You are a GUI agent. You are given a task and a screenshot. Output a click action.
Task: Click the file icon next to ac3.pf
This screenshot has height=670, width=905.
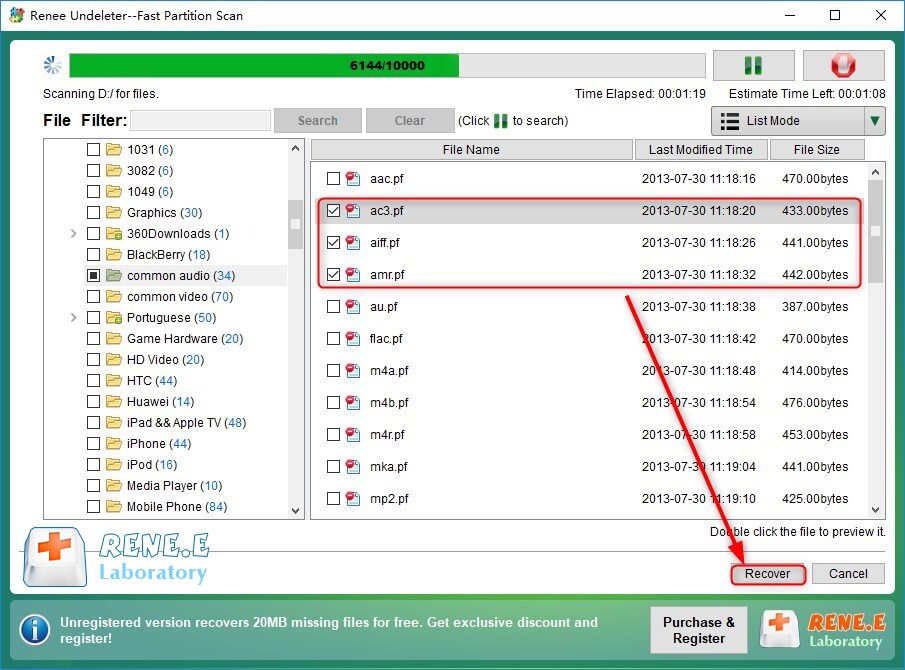pos(353,211)
